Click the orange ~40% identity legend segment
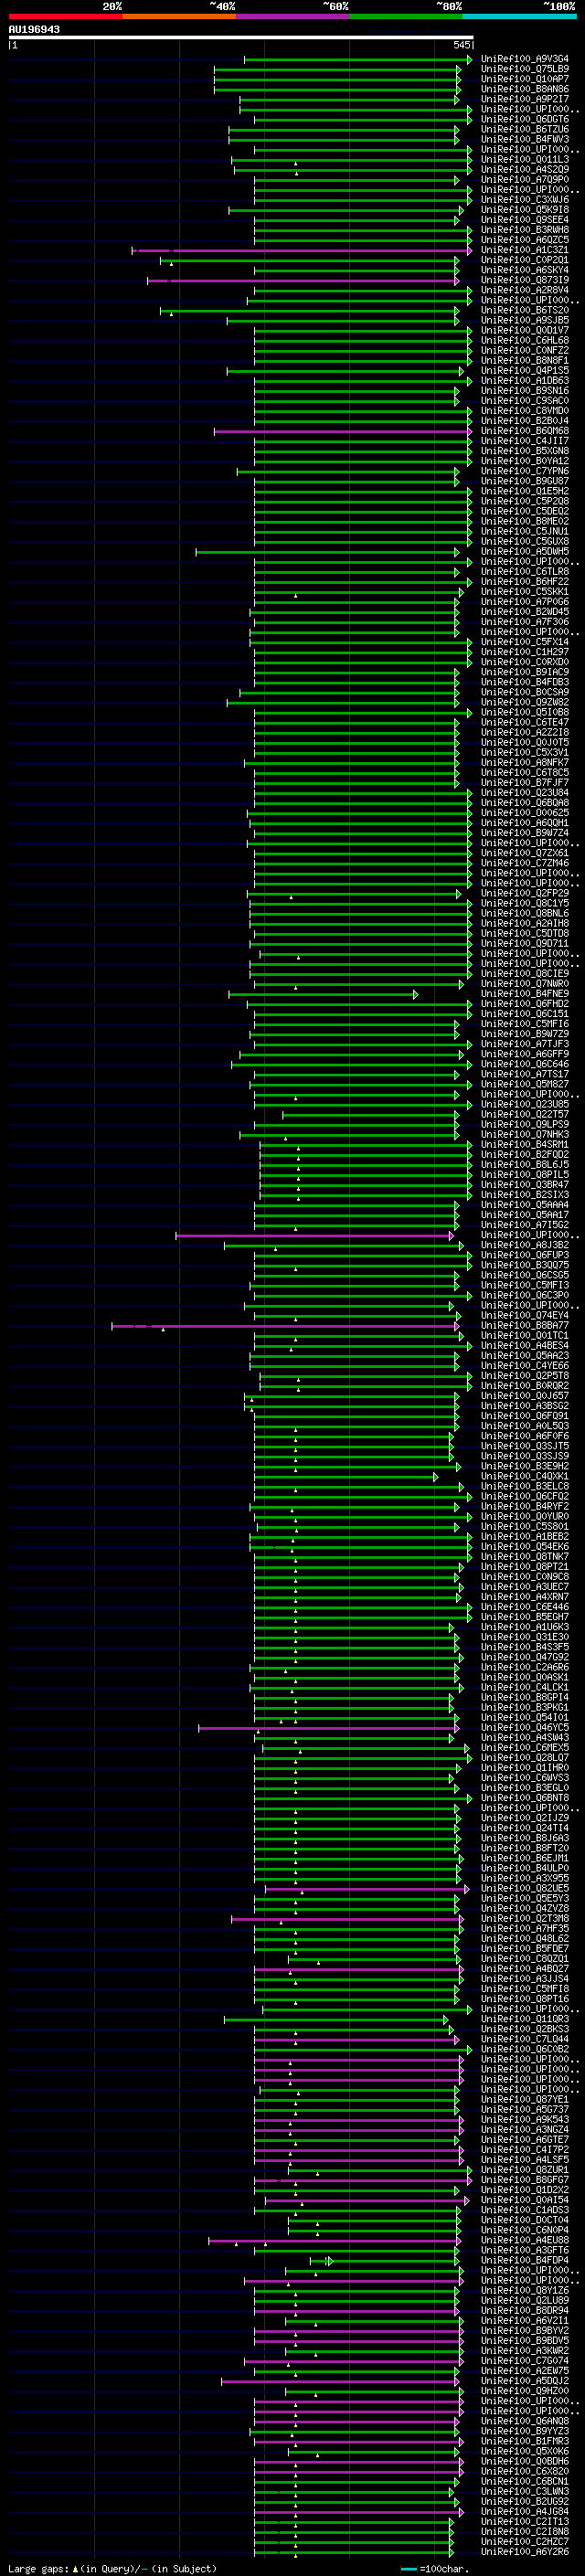This screenshot has height=2576, width=585. pyautogui.click(x=179, y=16)
